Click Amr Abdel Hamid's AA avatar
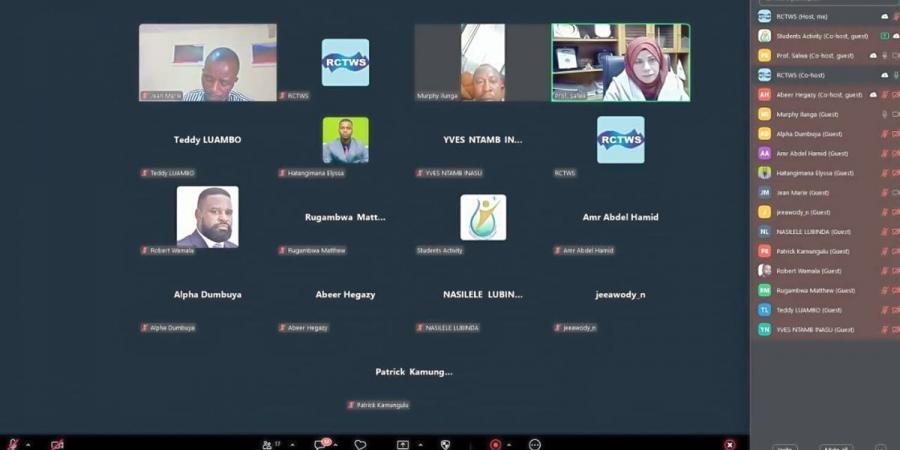The height and width of the screenshot is (450, 900). pos(765,153)
